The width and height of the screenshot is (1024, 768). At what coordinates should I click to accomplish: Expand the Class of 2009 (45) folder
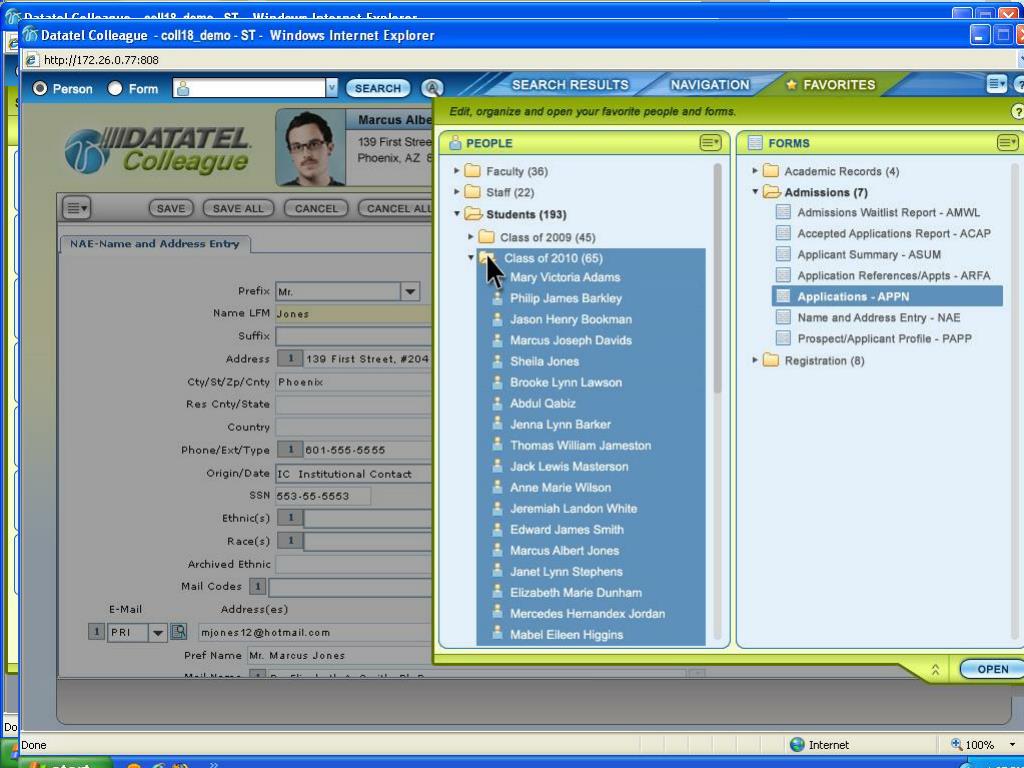(x=470, y=236)
